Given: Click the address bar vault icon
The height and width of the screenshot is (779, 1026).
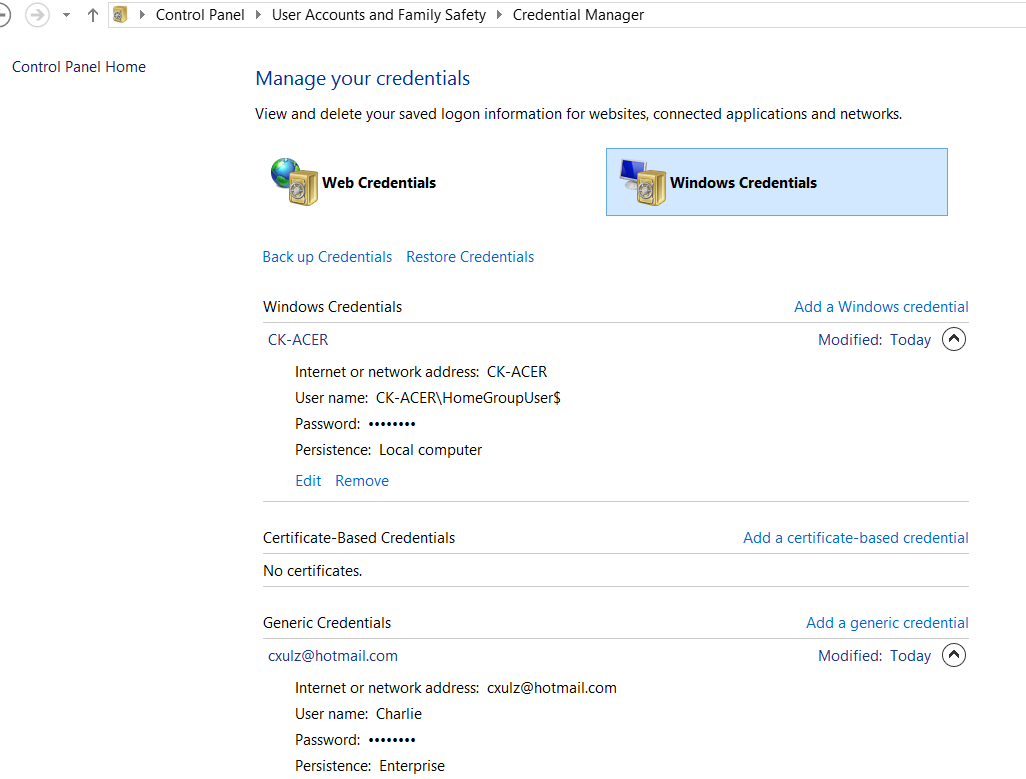Looking at the screenshot, I should [120, 15].
